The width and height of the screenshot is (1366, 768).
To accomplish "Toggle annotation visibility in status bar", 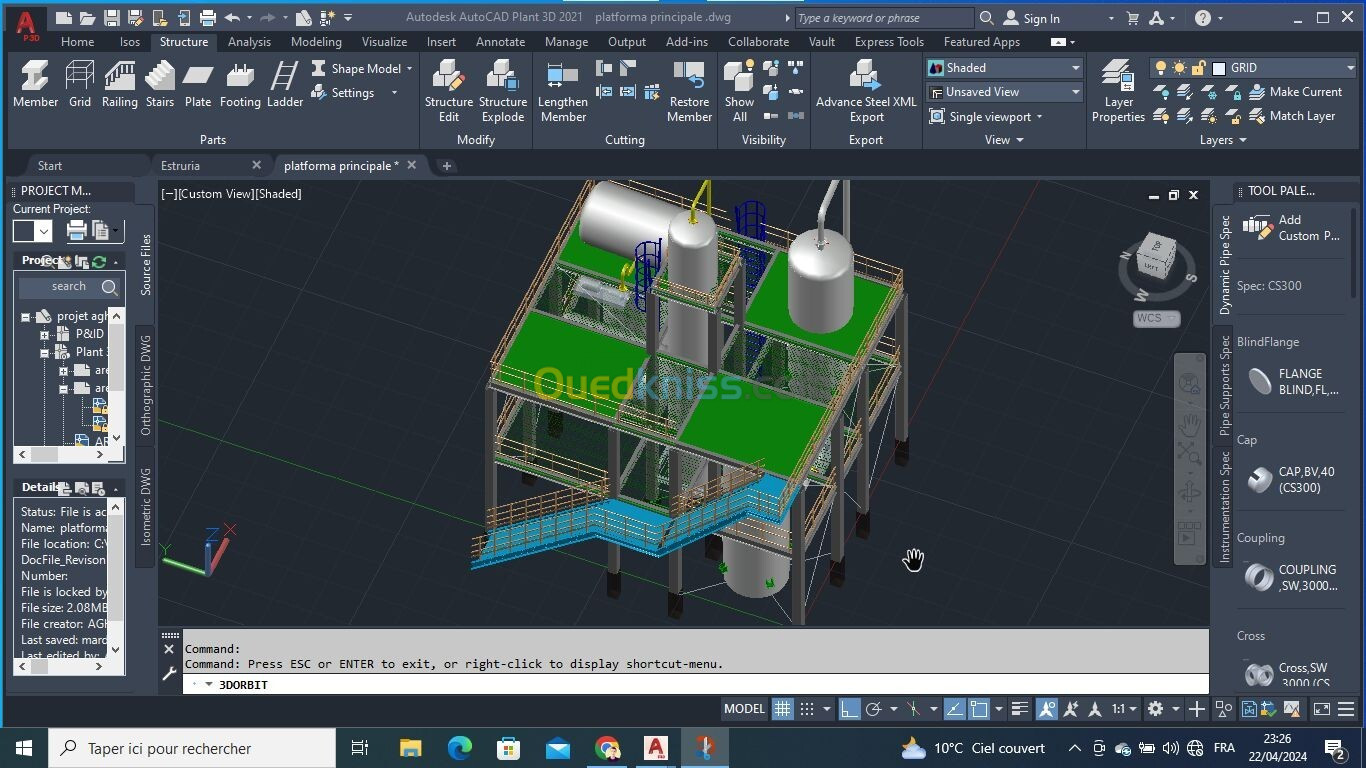I will pos(1046,709).
